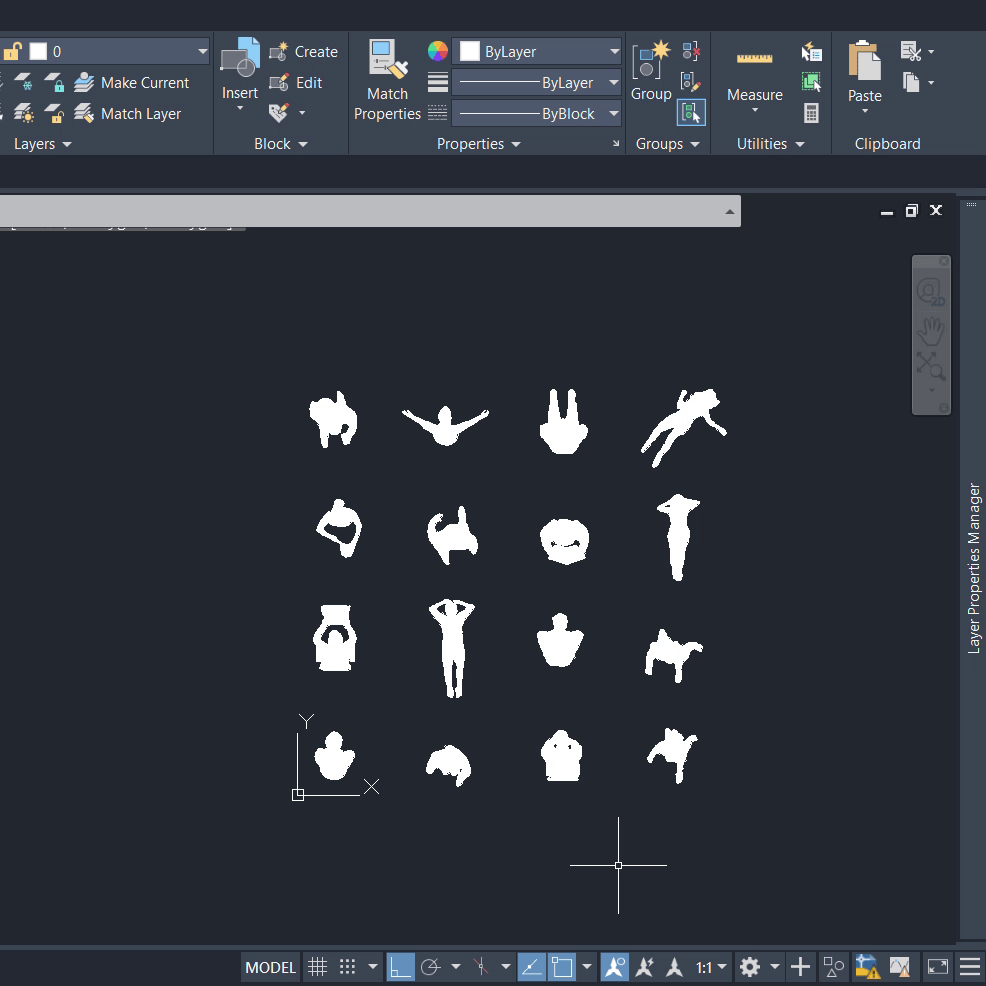Click the Match Properties tool

coord(387,80)
